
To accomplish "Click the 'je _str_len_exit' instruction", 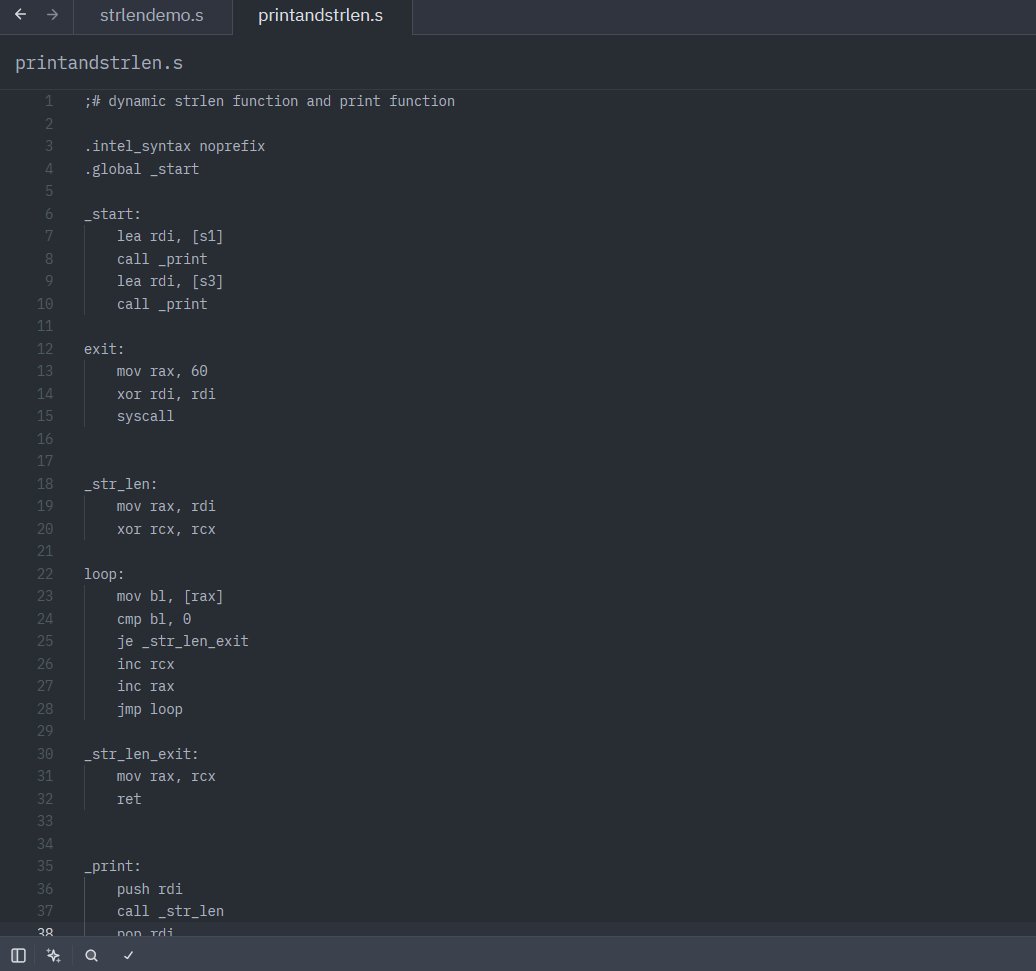I will coord(182,641).
